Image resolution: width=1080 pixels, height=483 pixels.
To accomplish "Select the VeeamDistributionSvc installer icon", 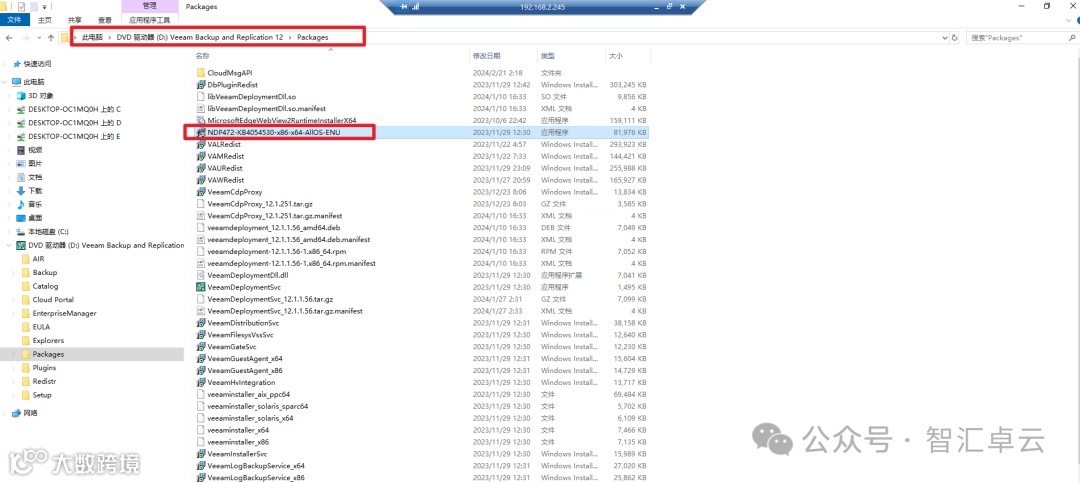I will [200, 322].
